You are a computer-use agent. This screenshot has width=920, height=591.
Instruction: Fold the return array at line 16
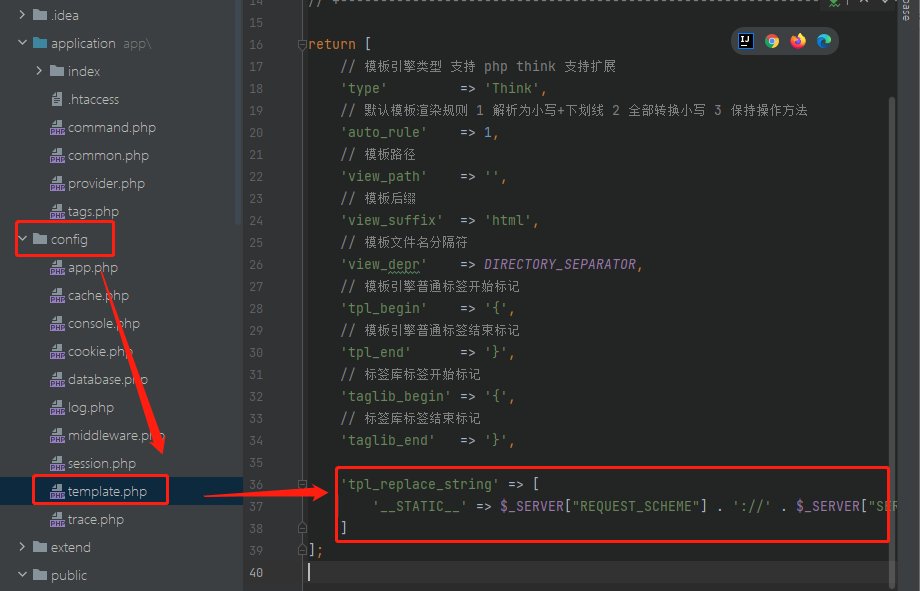(x=301, y=45)
